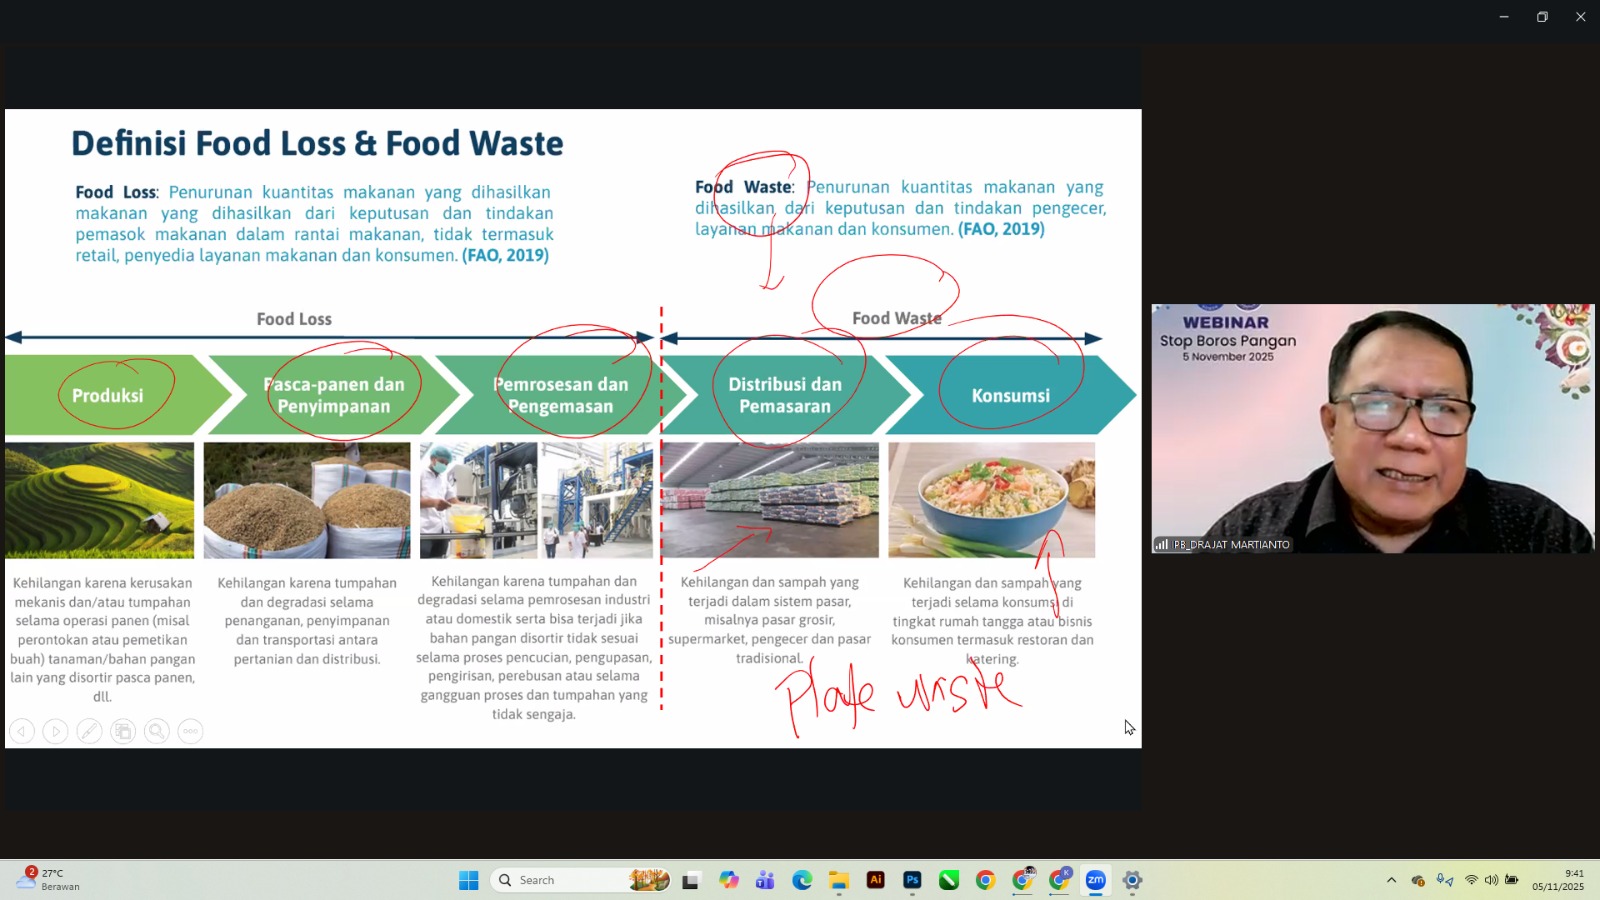Advance to next slide with the right arrow control
This screenshot has width=1600, height=900.
56,732
